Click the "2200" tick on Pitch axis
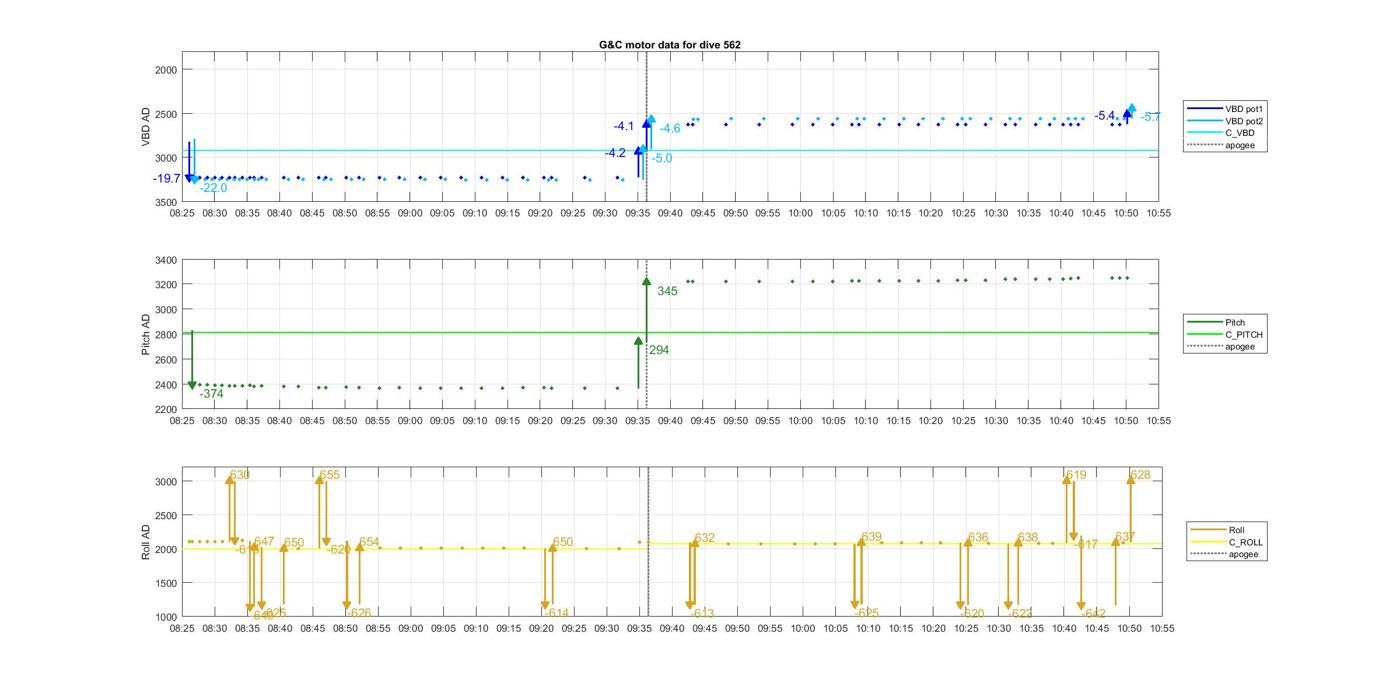Image resolution: width=1400 pixels, height=693 pixels. [x=166, y=410]
